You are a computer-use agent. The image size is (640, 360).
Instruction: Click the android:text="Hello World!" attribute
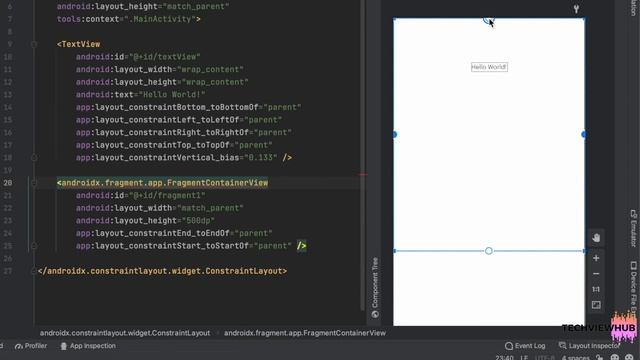pyautogui.click(x=140, y=95)
